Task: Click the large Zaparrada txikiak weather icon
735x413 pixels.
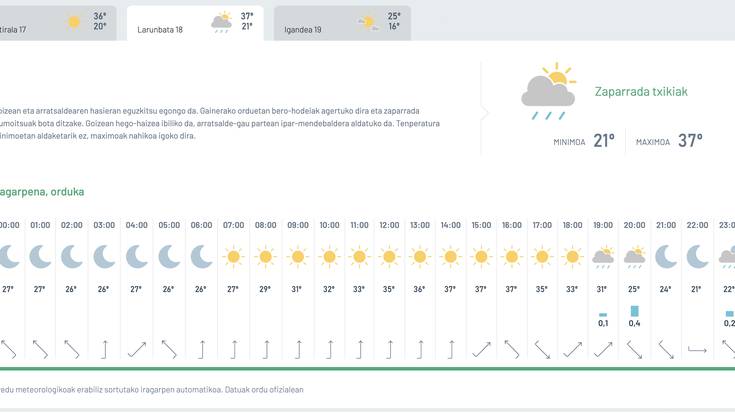Action: (x=548, y=92)
